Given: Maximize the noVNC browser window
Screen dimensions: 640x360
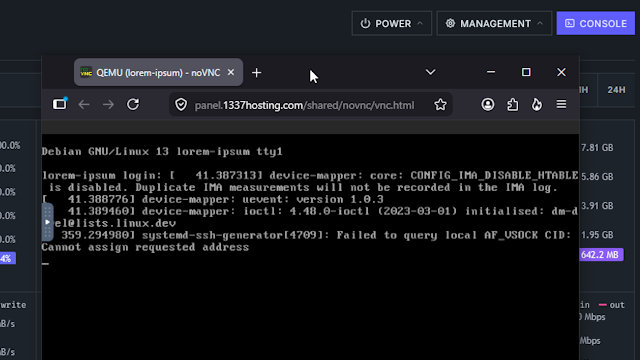Looking at the screenshot, I should point(526,72).
